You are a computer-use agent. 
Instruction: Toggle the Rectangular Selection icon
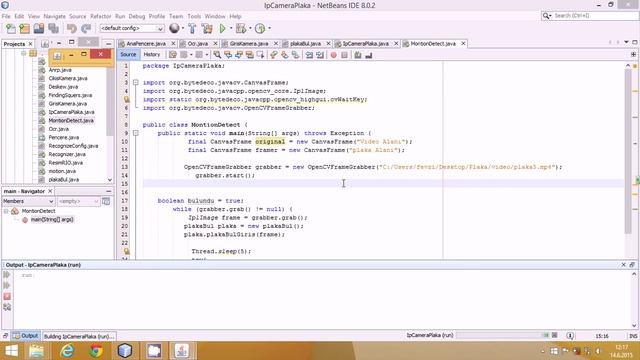tap(260, 55)
